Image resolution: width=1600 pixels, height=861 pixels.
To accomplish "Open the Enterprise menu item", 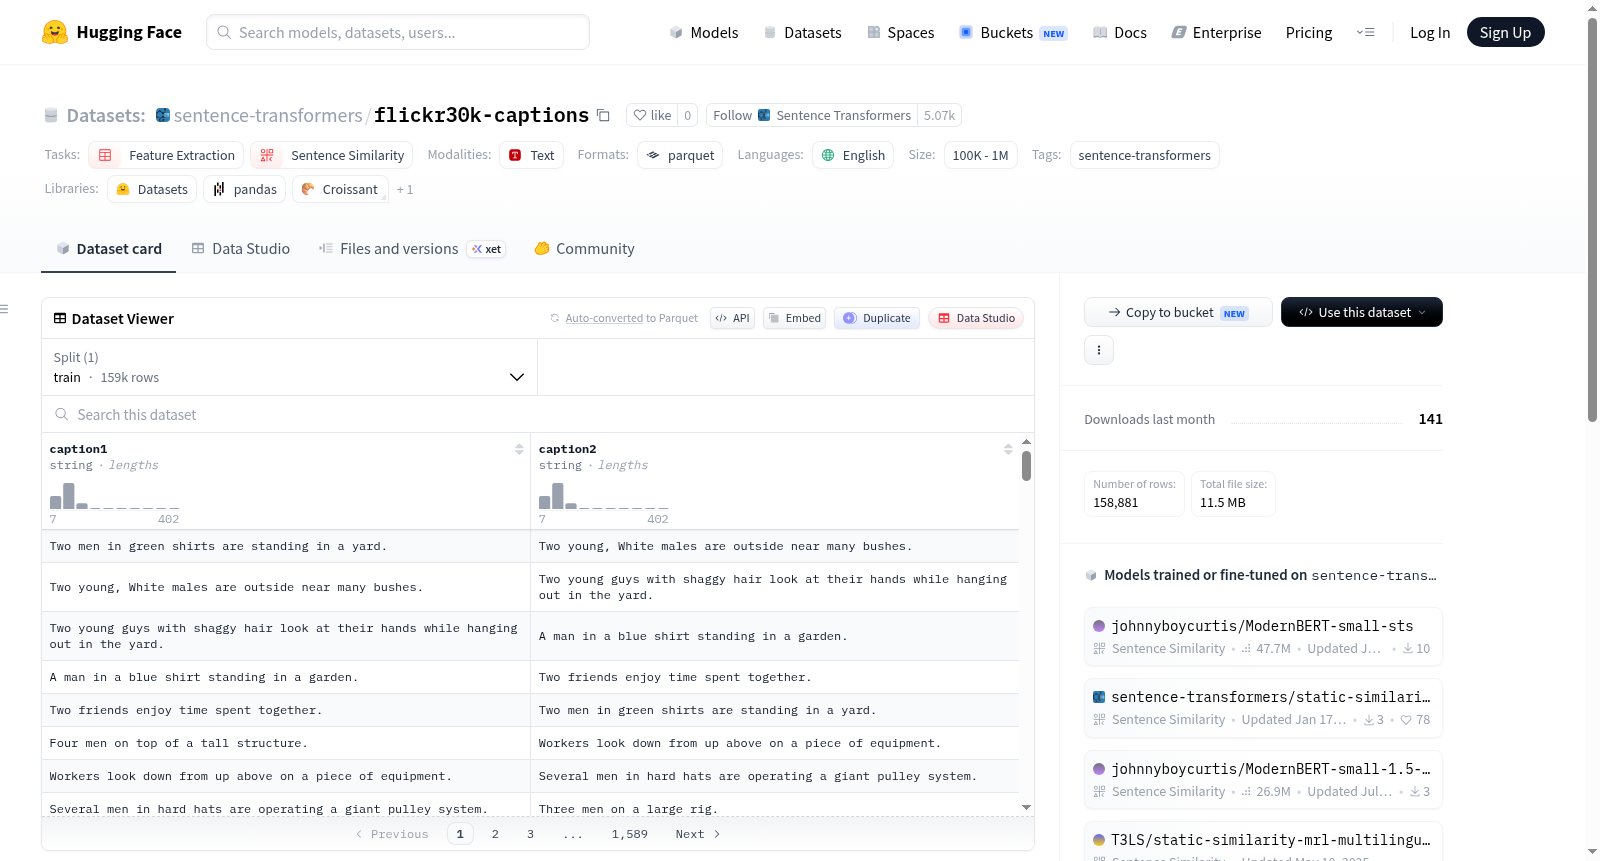I will [x=1216, y=32].
